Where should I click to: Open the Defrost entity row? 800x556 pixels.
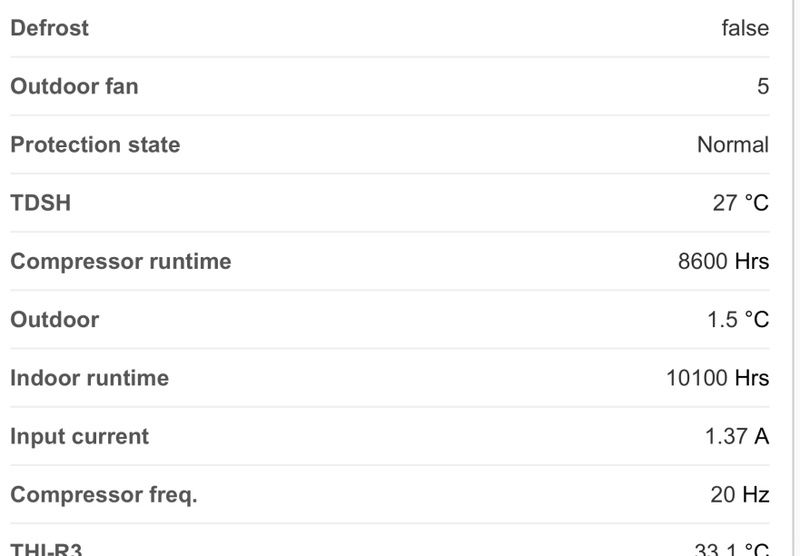tap(50, 28)
